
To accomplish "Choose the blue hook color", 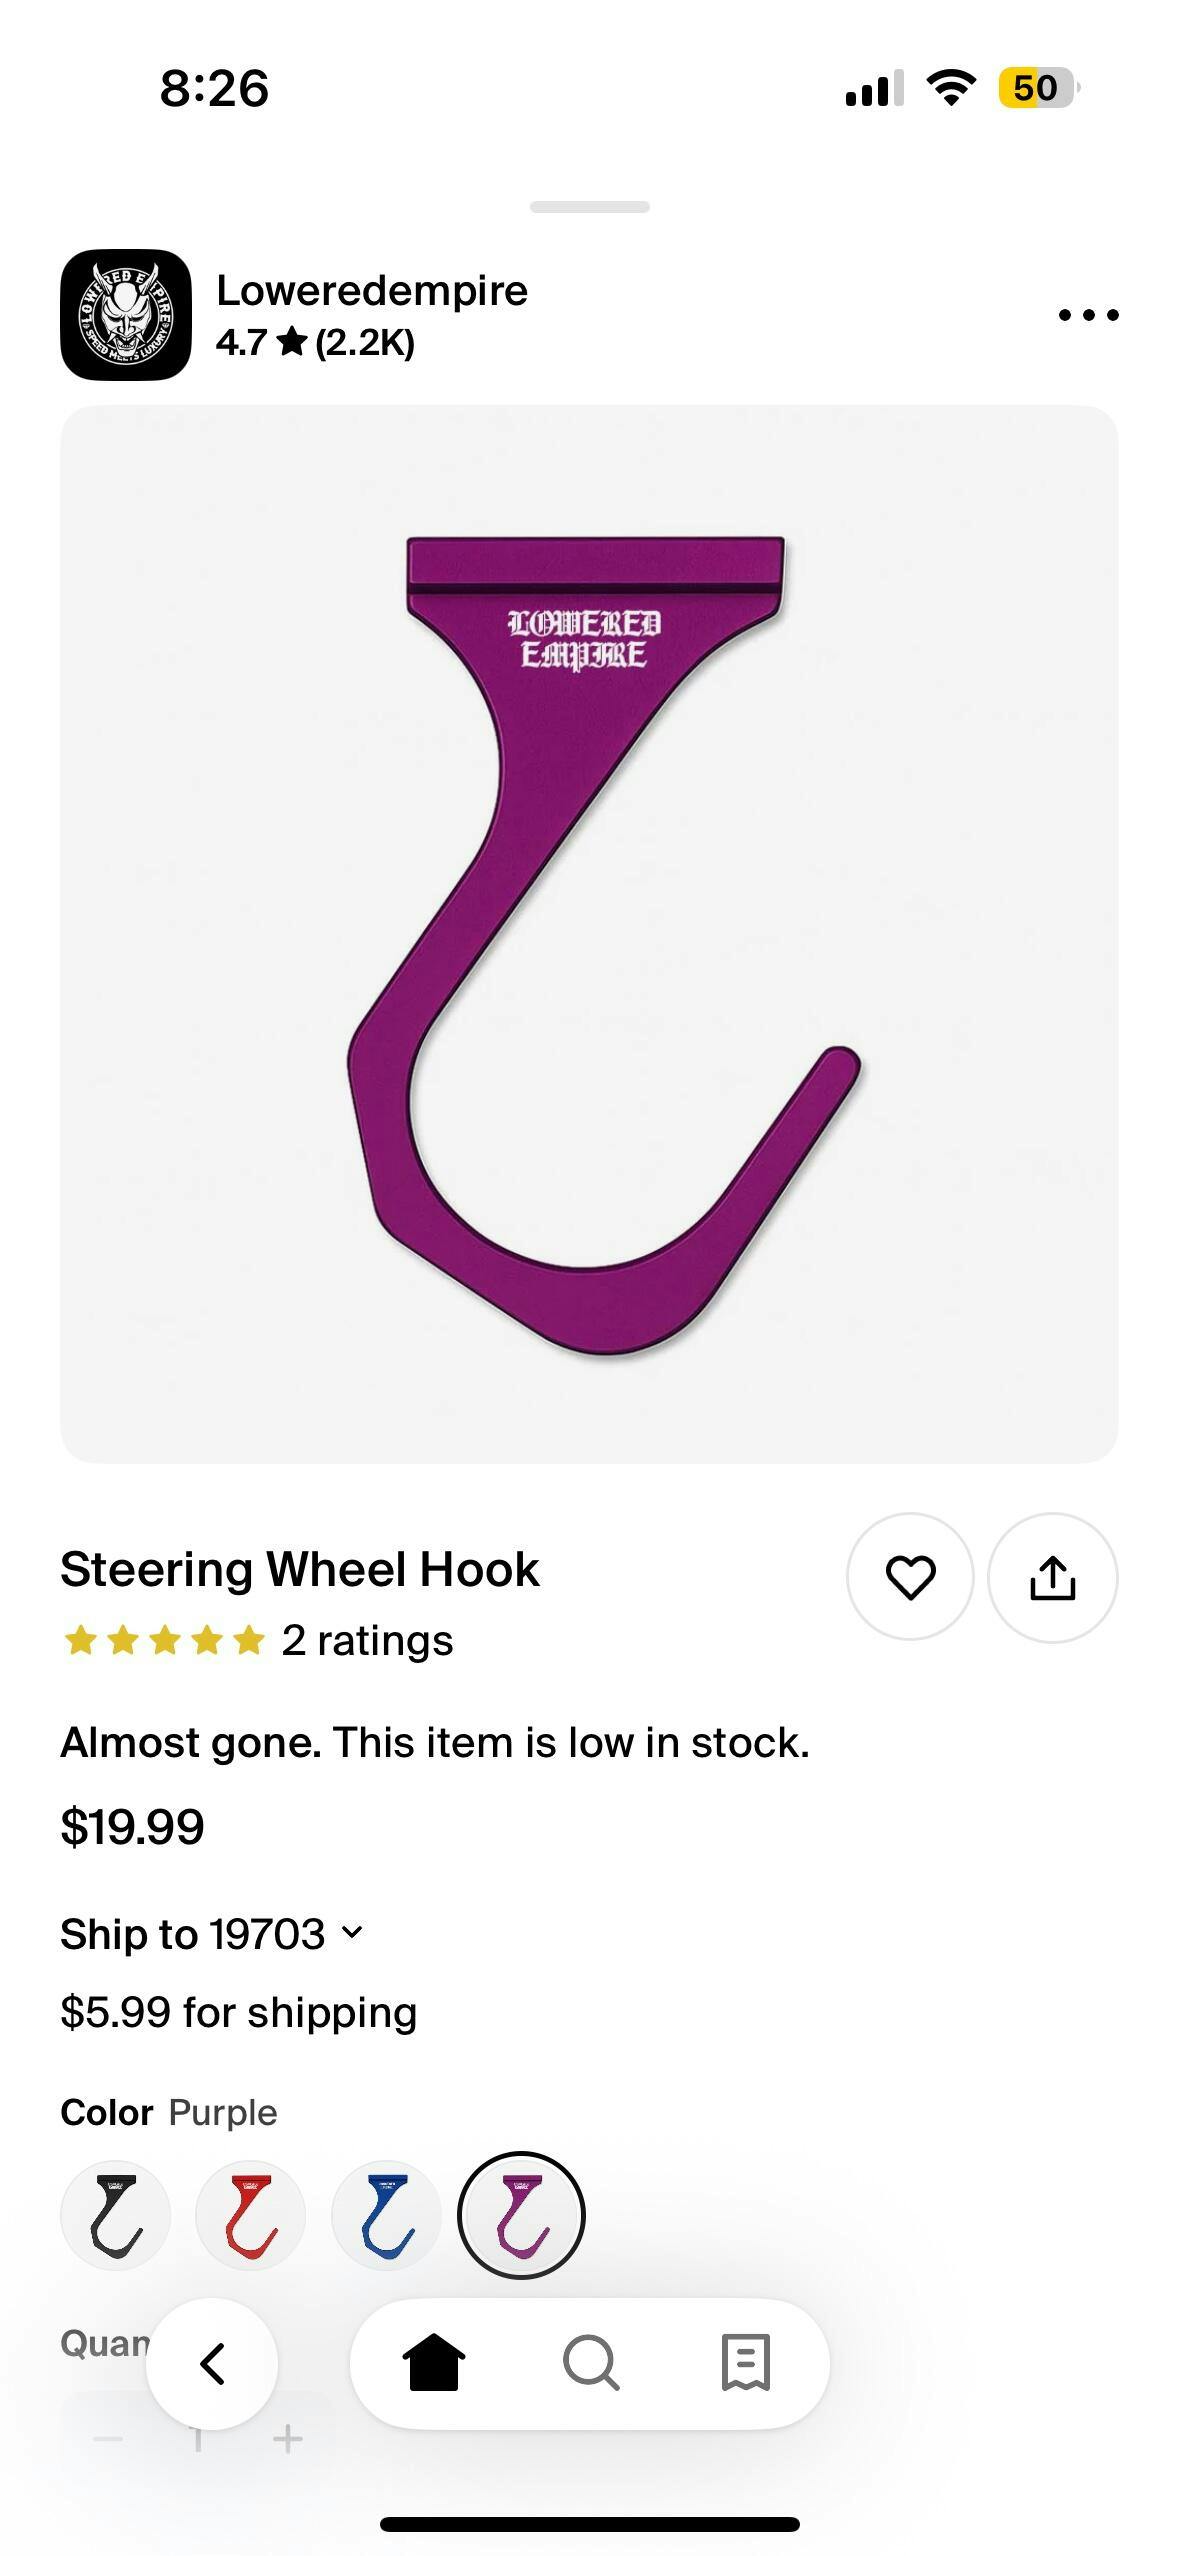I will click(x=386, y=2215).
